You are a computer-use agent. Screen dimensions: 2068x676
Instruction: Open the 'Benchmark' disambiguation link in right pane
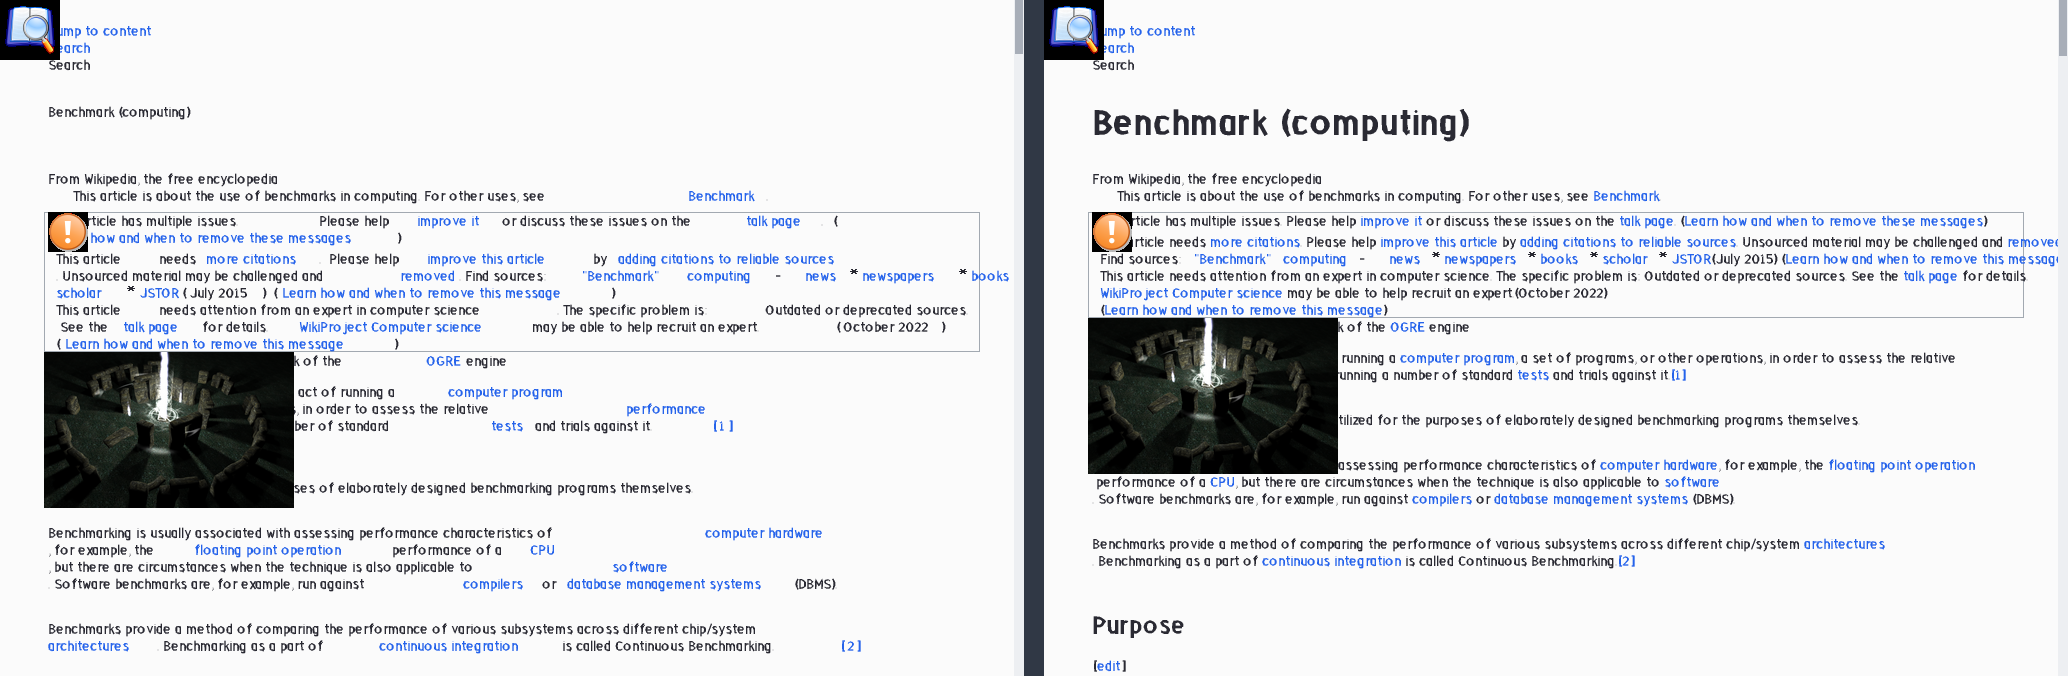[1626, 196]
